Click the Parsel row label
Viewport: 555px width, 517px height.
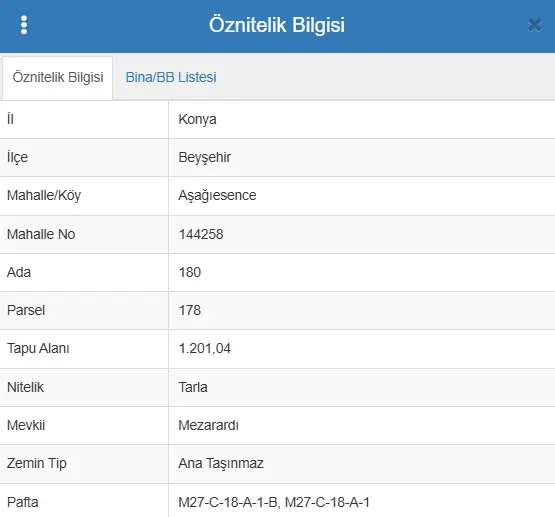26,310
